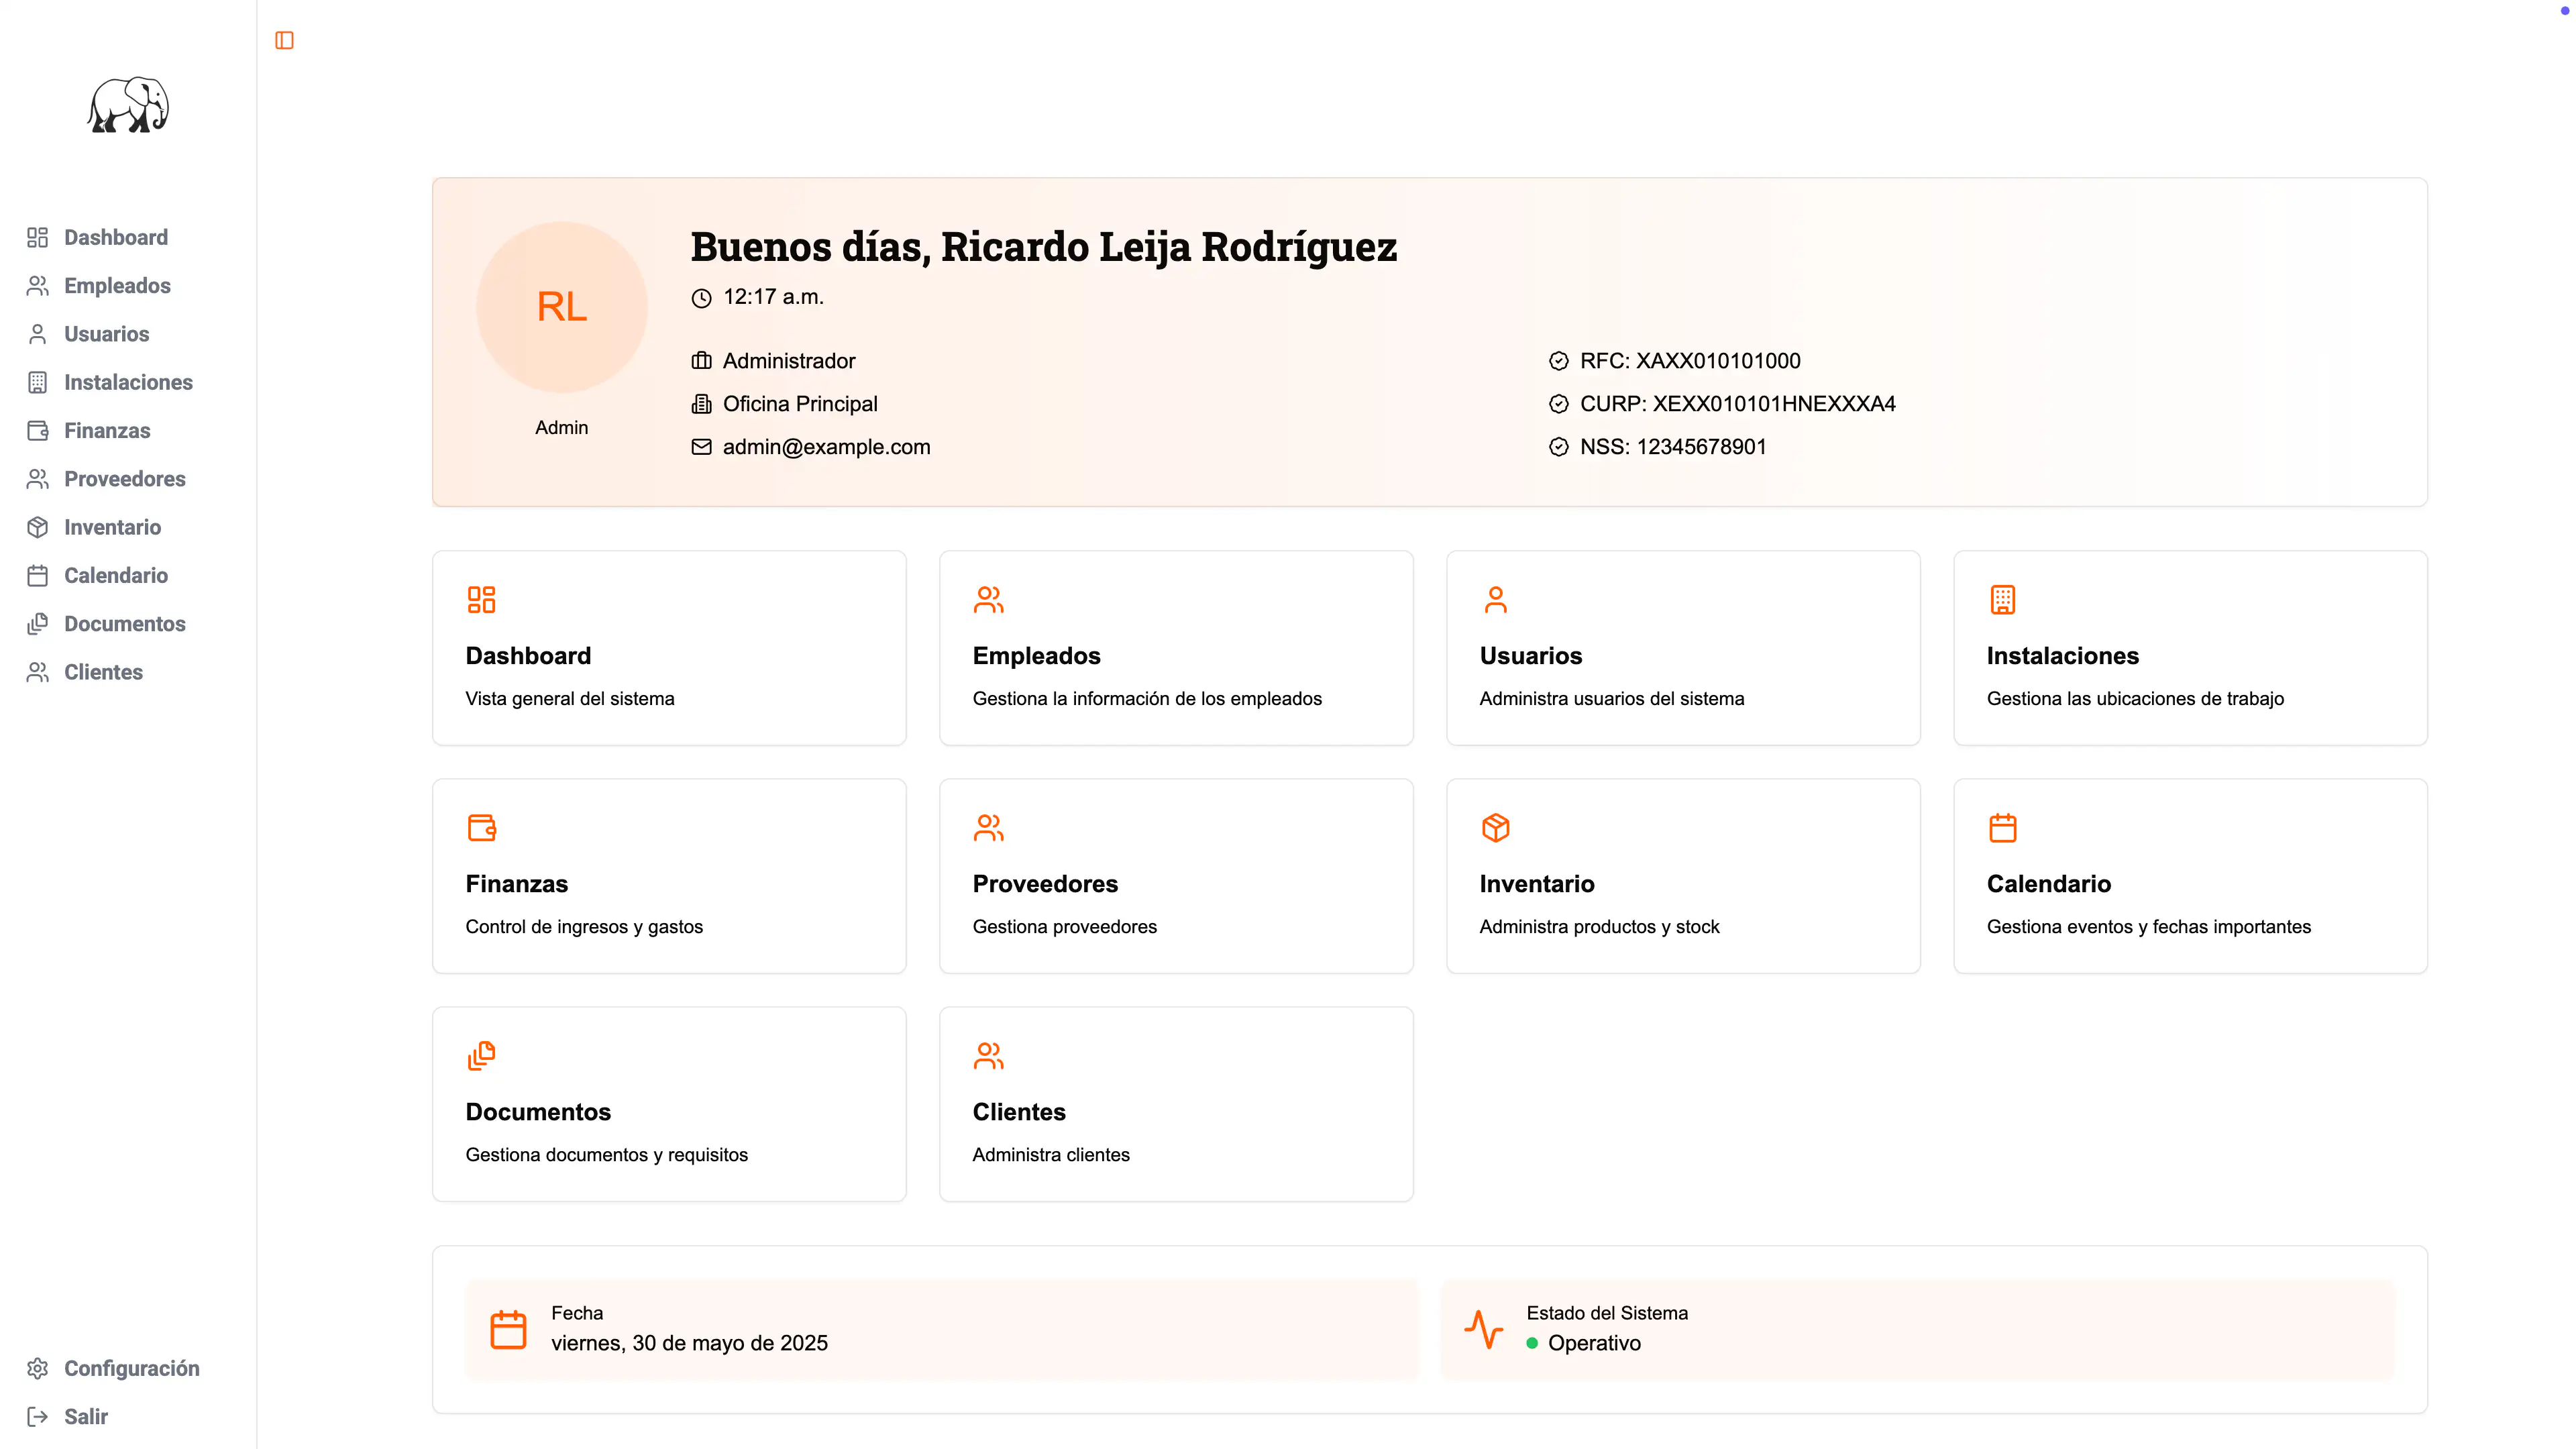The height and width of the screenshot is (1449, 2576).
Task: Open the Proveedores card
Action: pyautogui.click(x=1176, y=876)
